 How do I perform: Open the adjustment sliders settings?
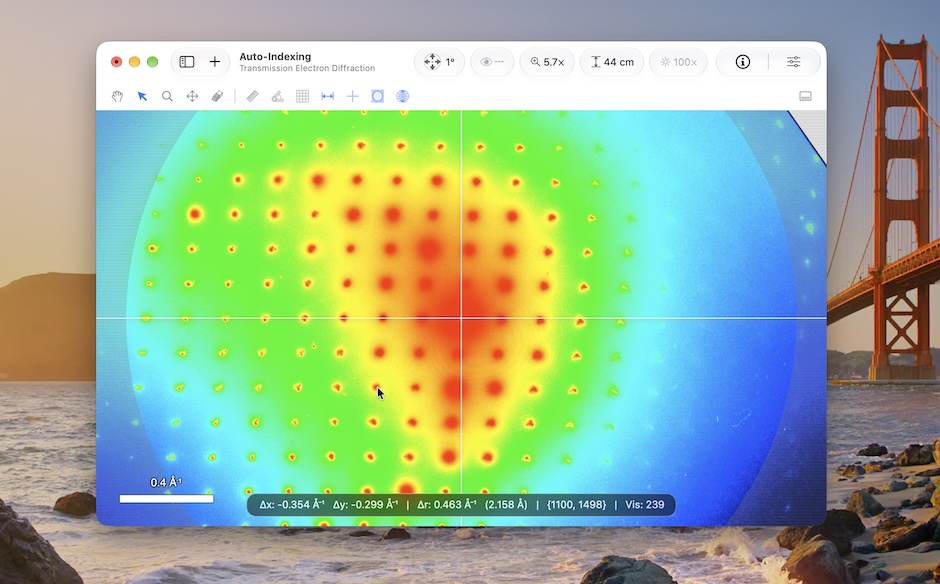pos(794,62)
